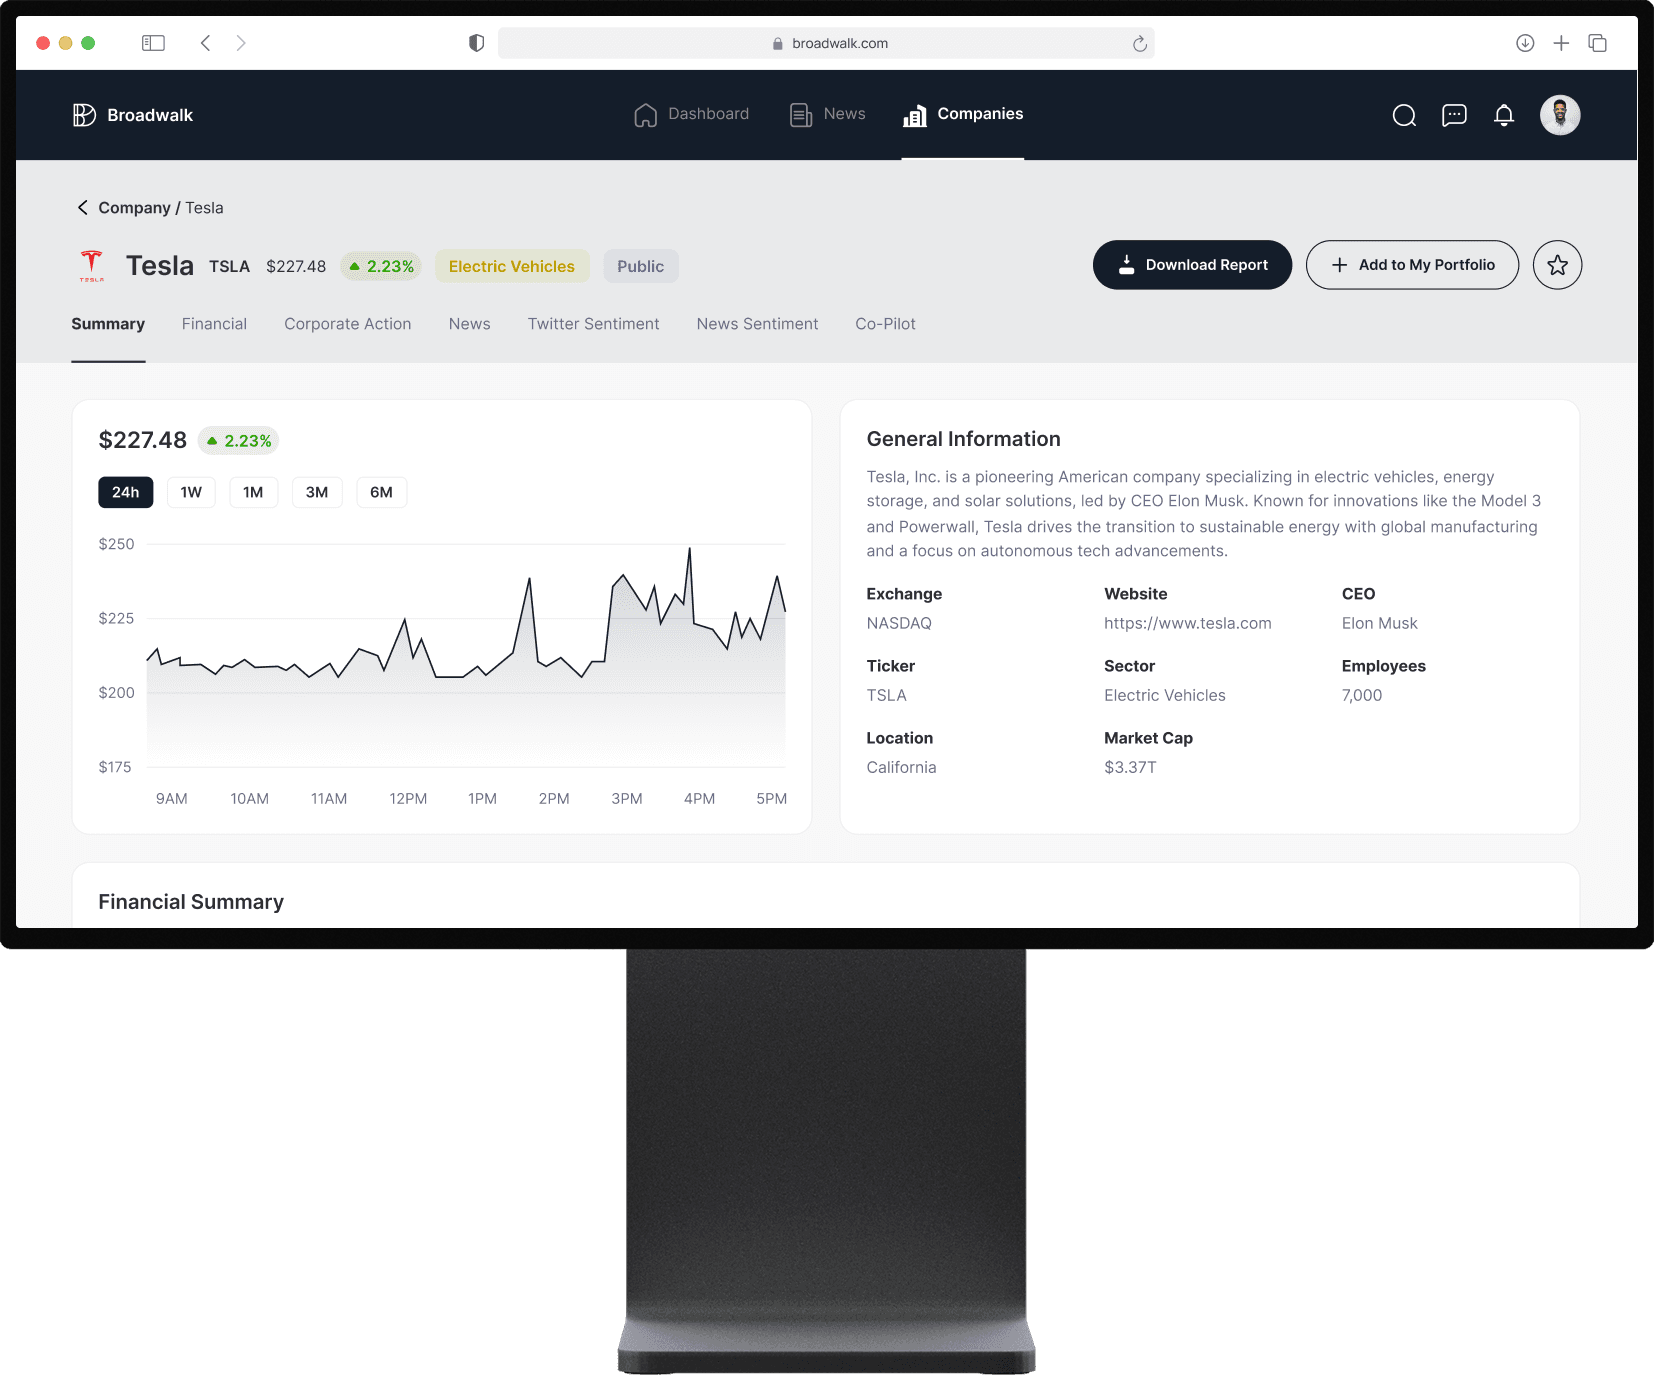Click the California location value

click(901, 767)
